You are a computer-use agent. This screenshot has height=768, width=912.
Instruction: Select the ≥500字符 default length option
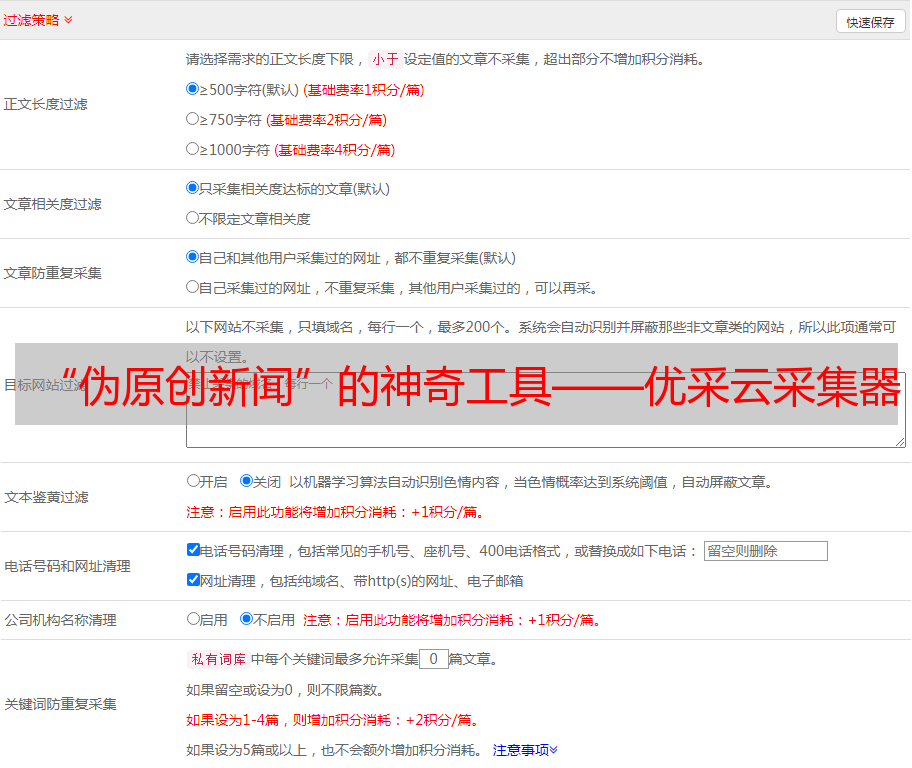coord(192,89)
